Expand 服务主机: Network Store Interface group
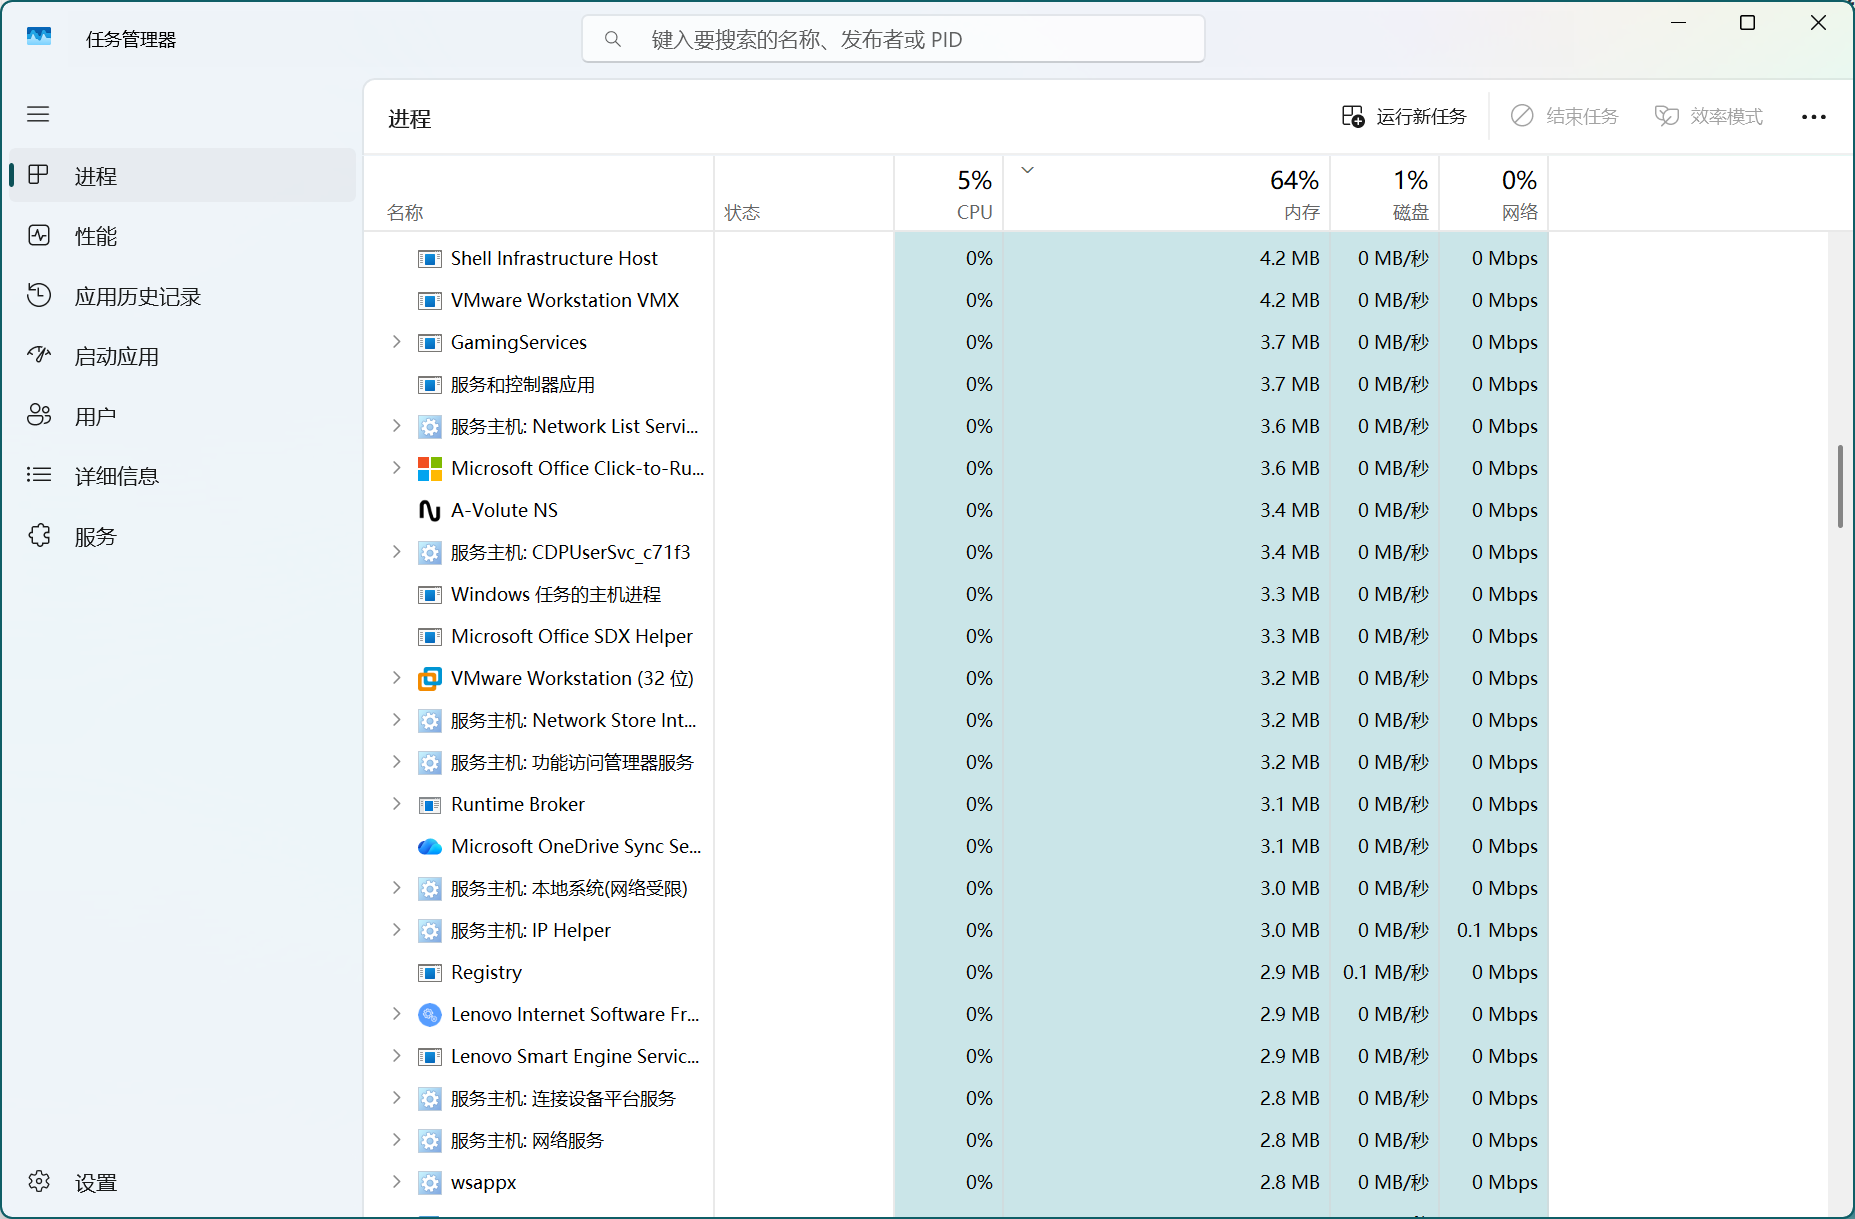 coord(396,720)
